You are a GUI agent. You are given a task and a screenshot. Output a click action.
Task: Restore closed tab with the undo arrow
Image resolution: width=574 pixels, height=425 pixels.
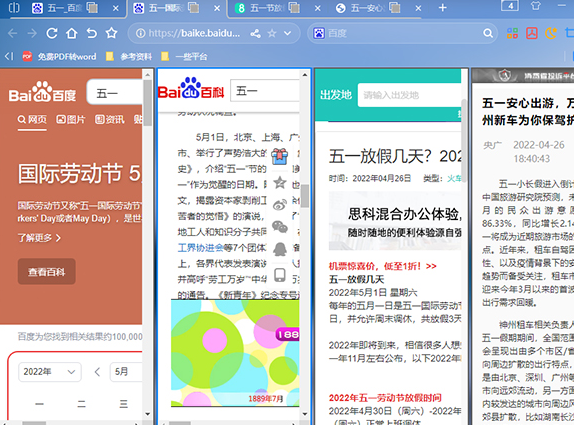tap(92, 34)
